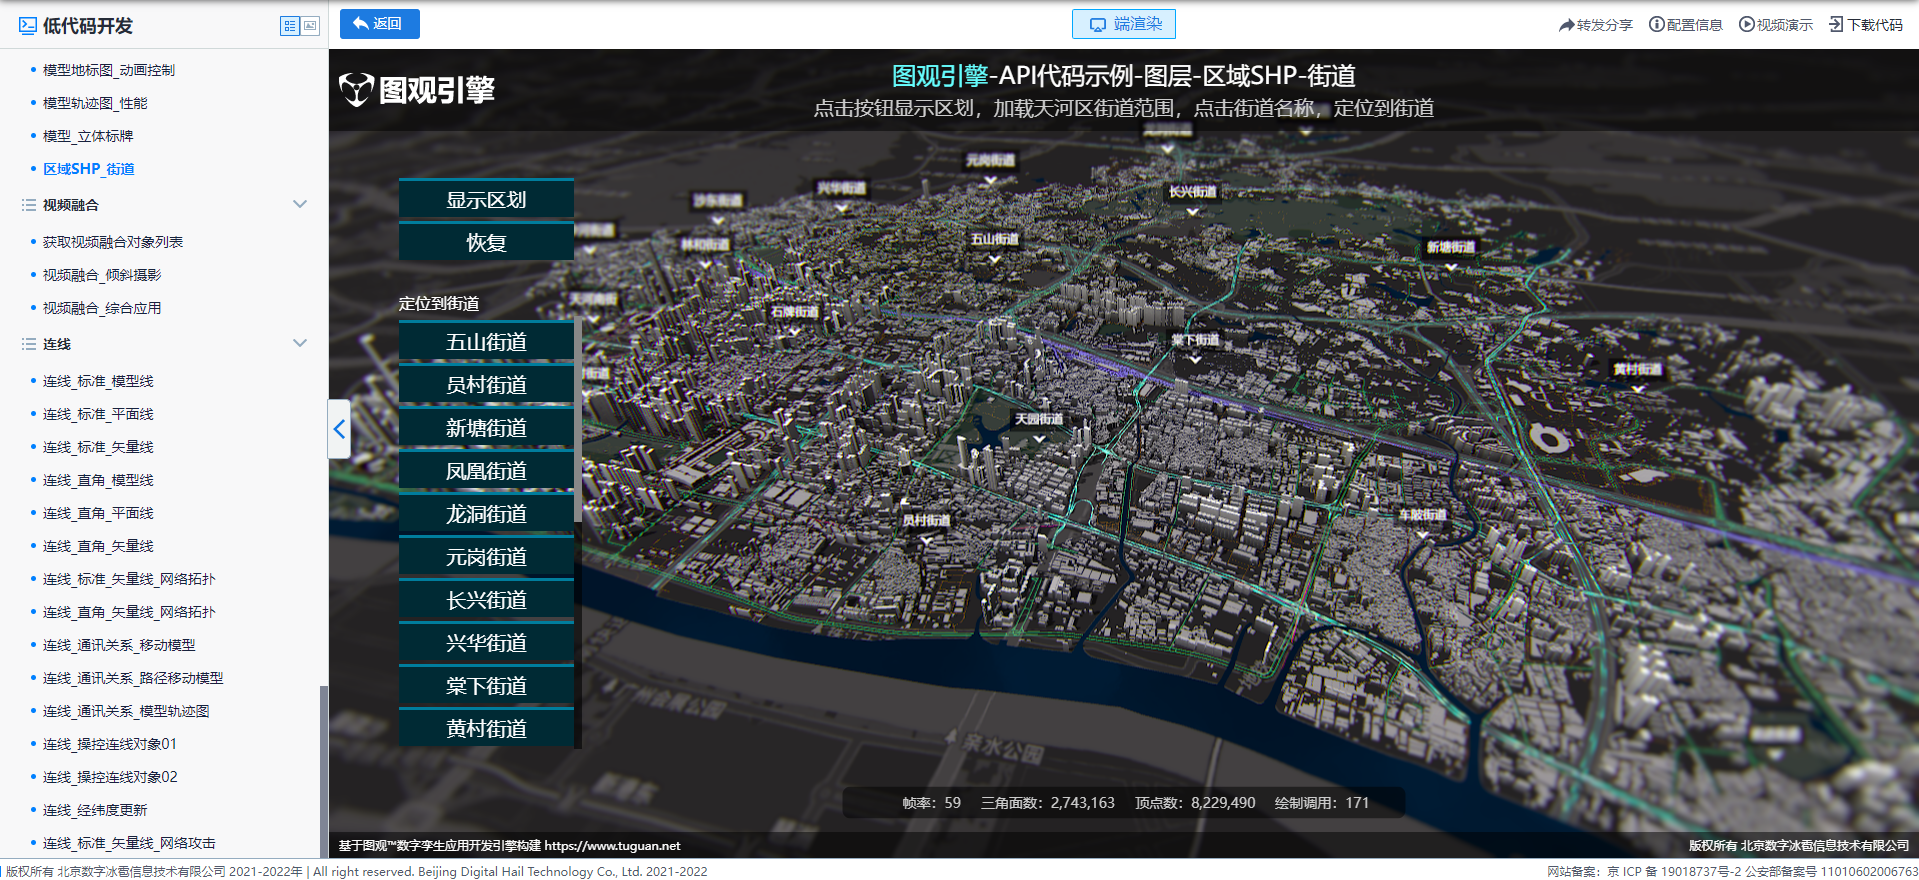Click the 图观引擎 logo in the scene
This screenshot has height=880, width=1919.
[x=417, y=90]
